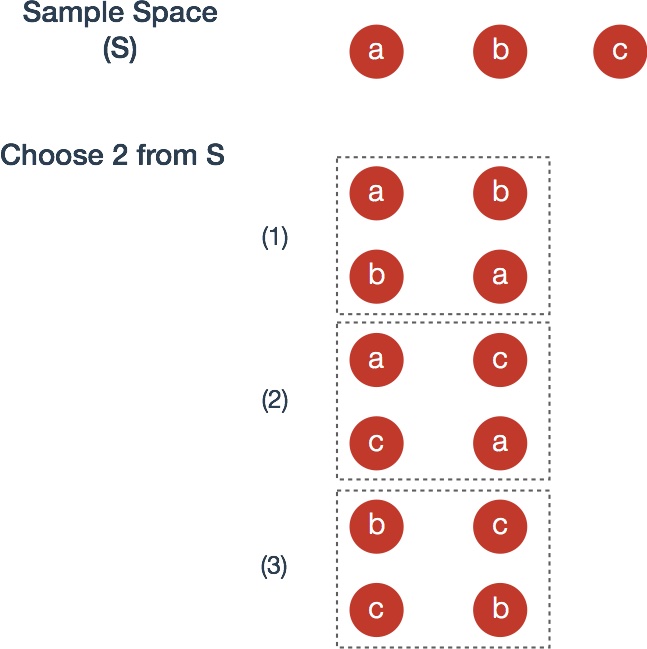
Task: Click the (3) group label
Action: coord(274,566)
